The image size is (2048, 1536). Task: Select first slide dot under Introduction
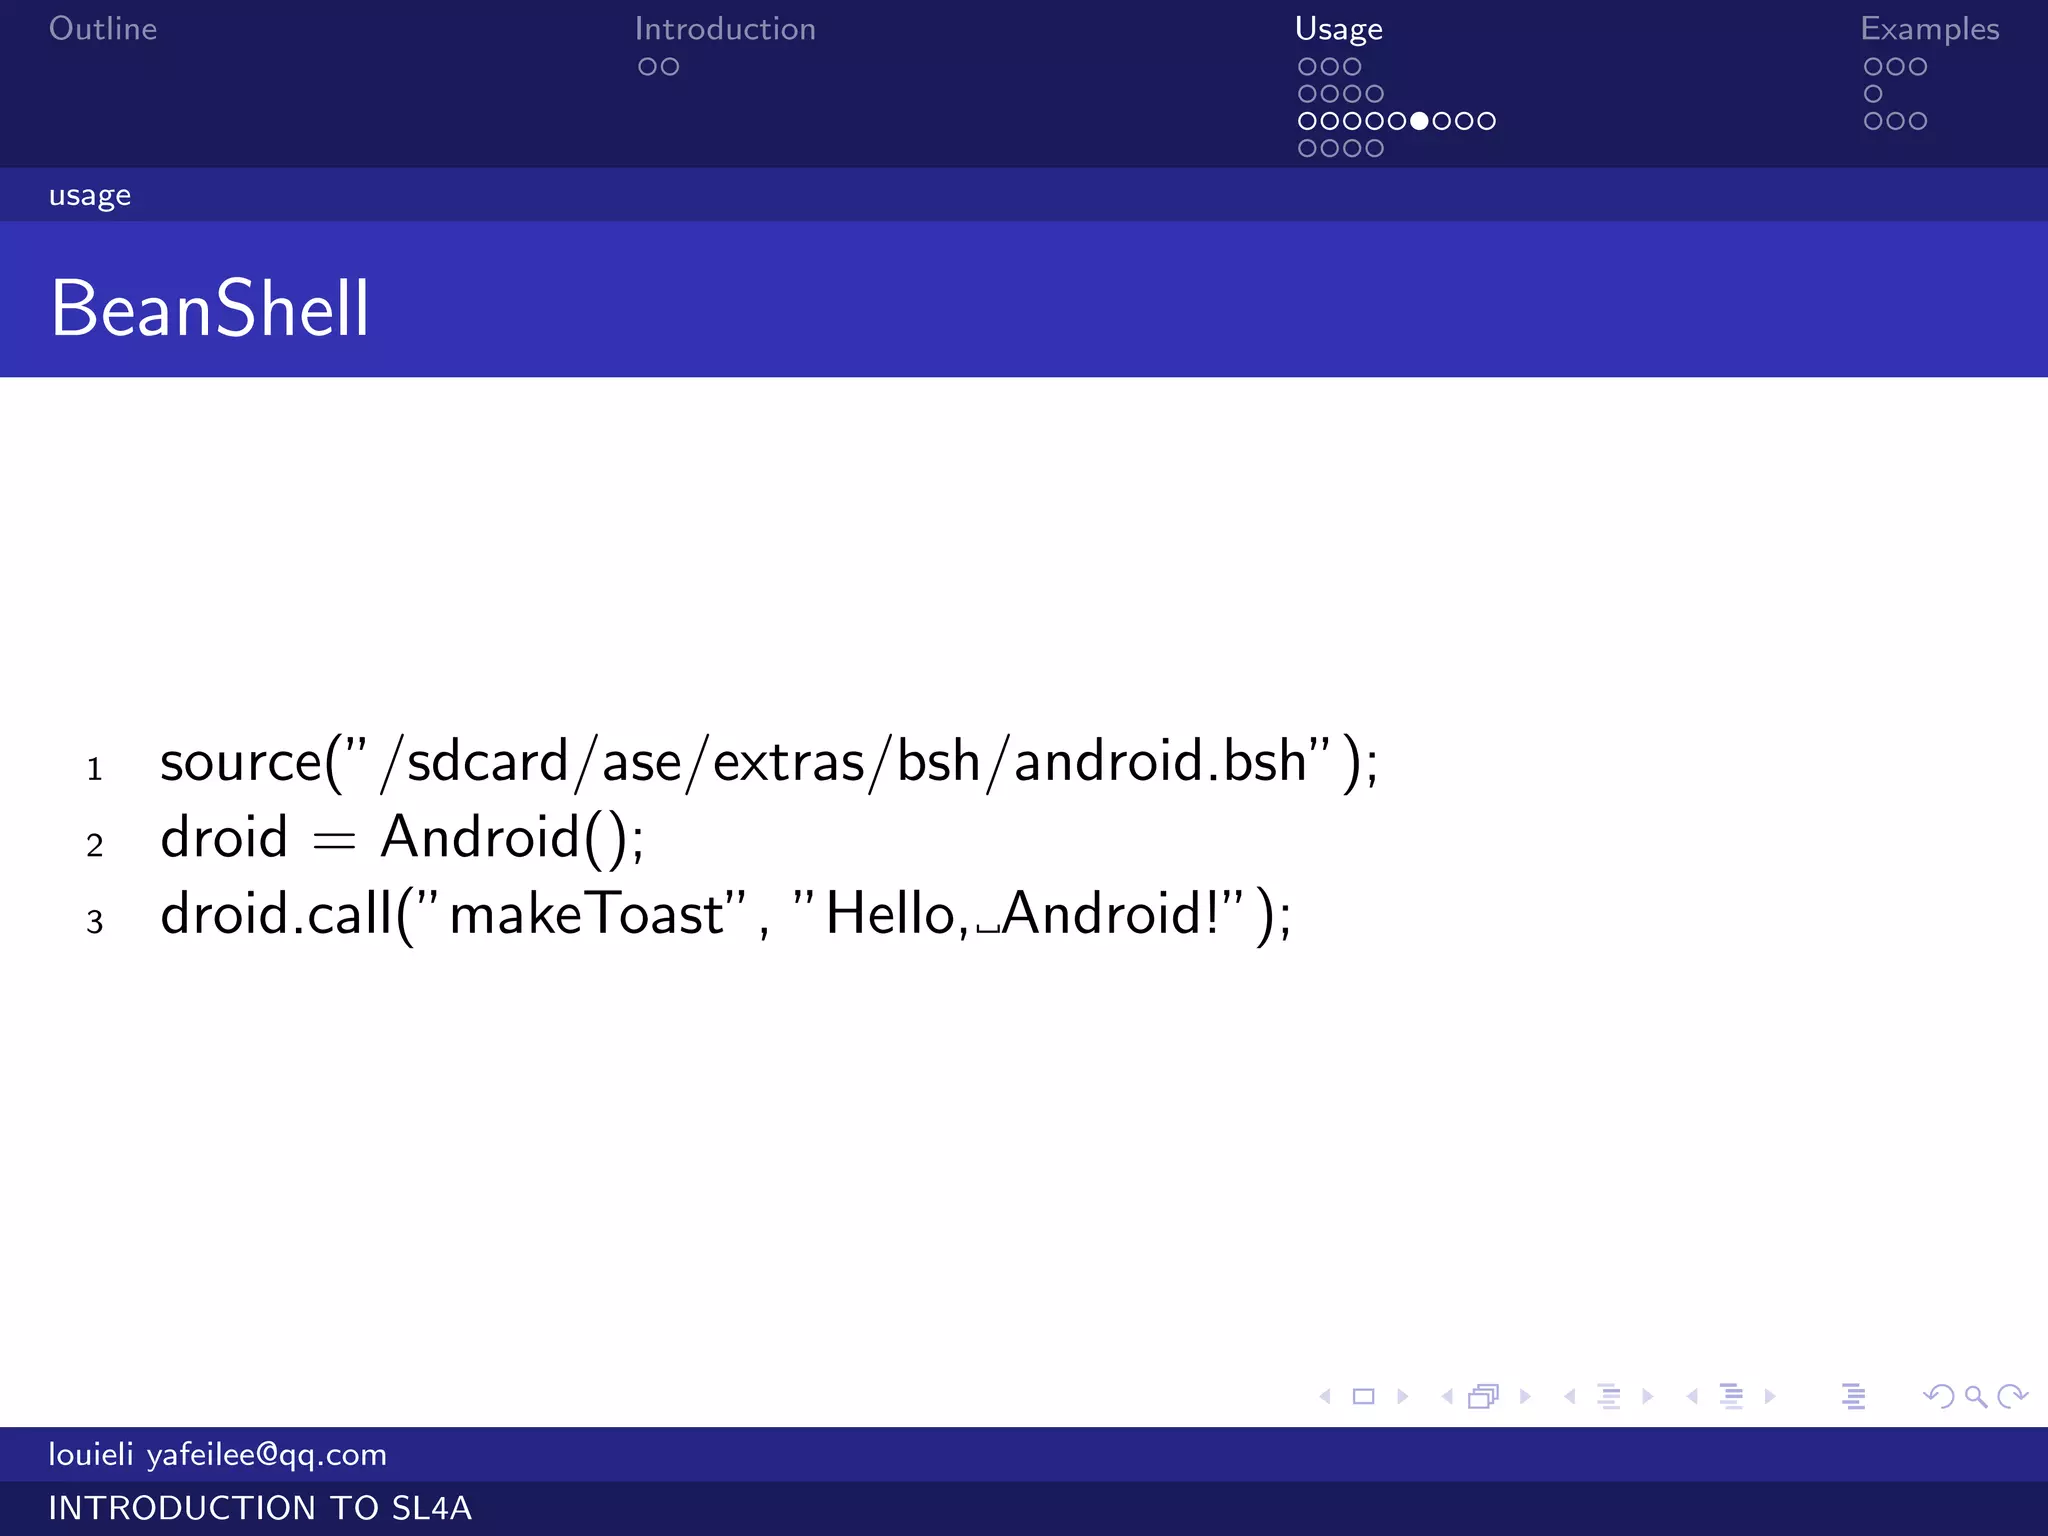(x=647, y=67)
